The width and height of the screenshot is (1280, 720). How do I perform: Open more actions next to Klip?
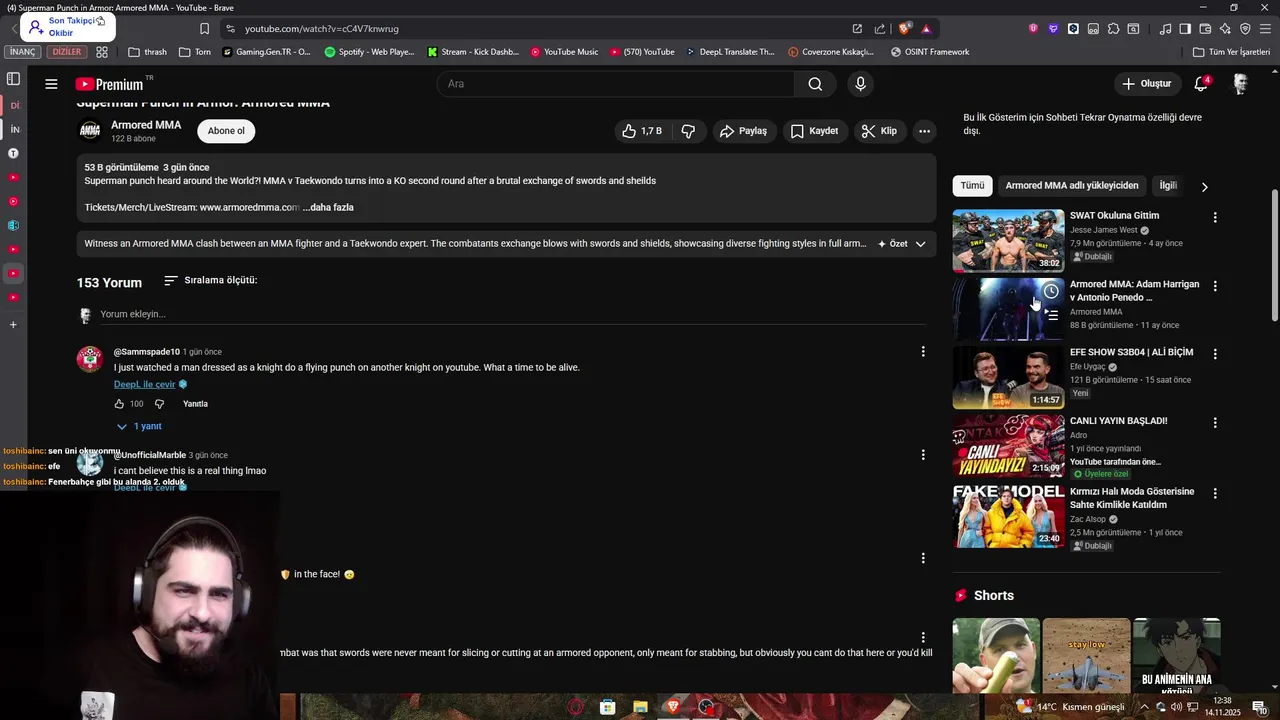click(x=924, y=131)
